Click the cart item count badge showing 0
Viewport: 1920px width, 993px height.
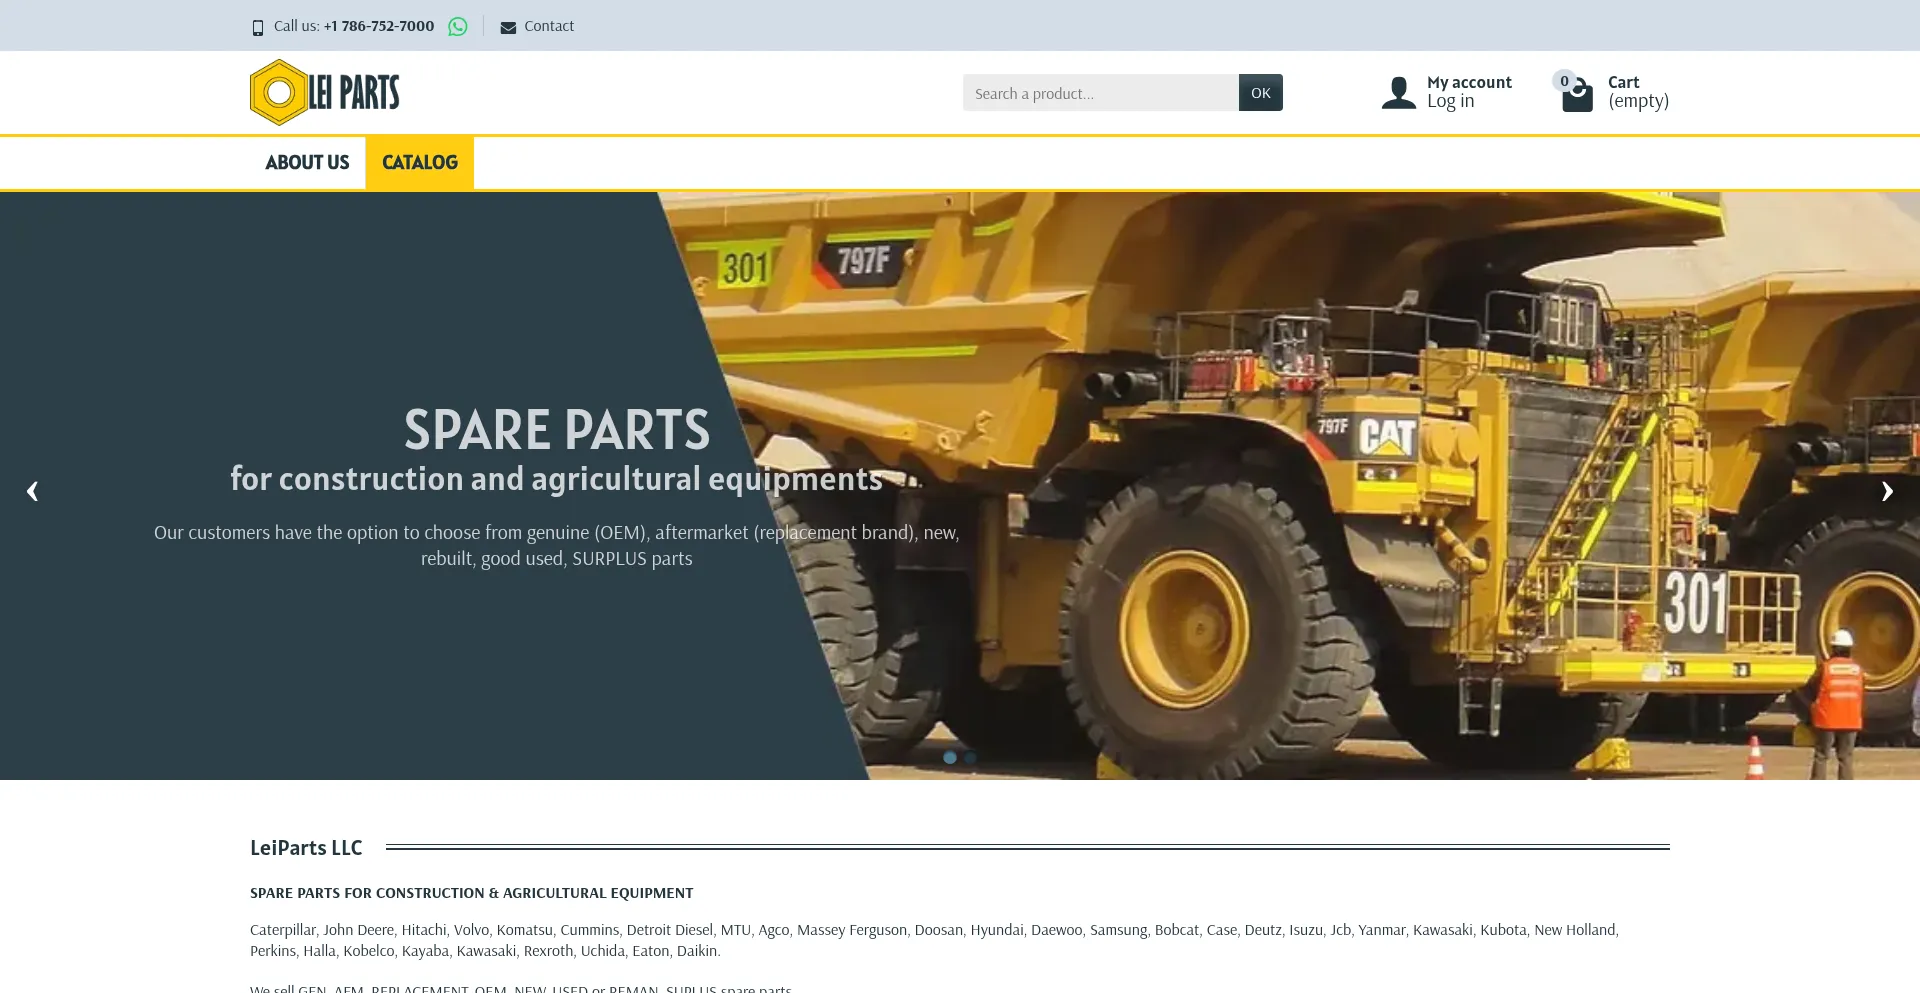1564,81
